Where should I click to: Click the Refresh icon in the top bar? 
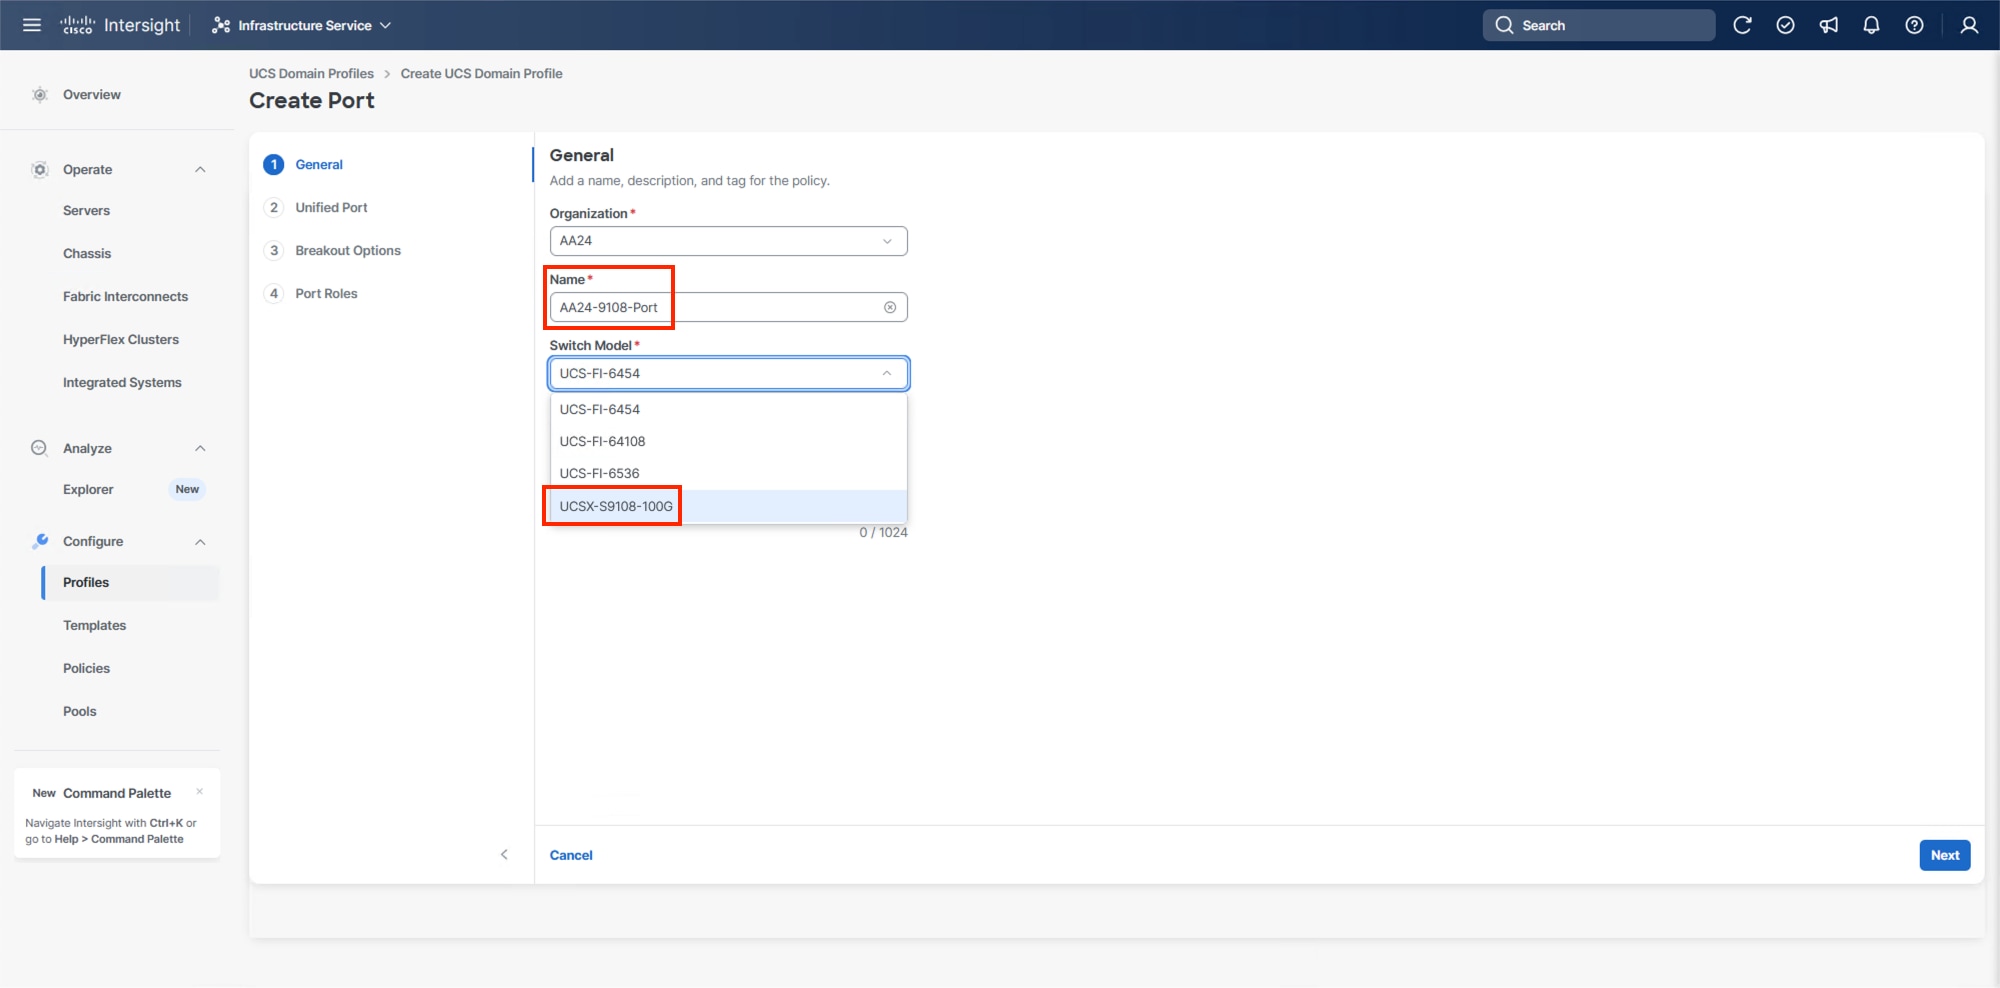[x=1743, y=25]
